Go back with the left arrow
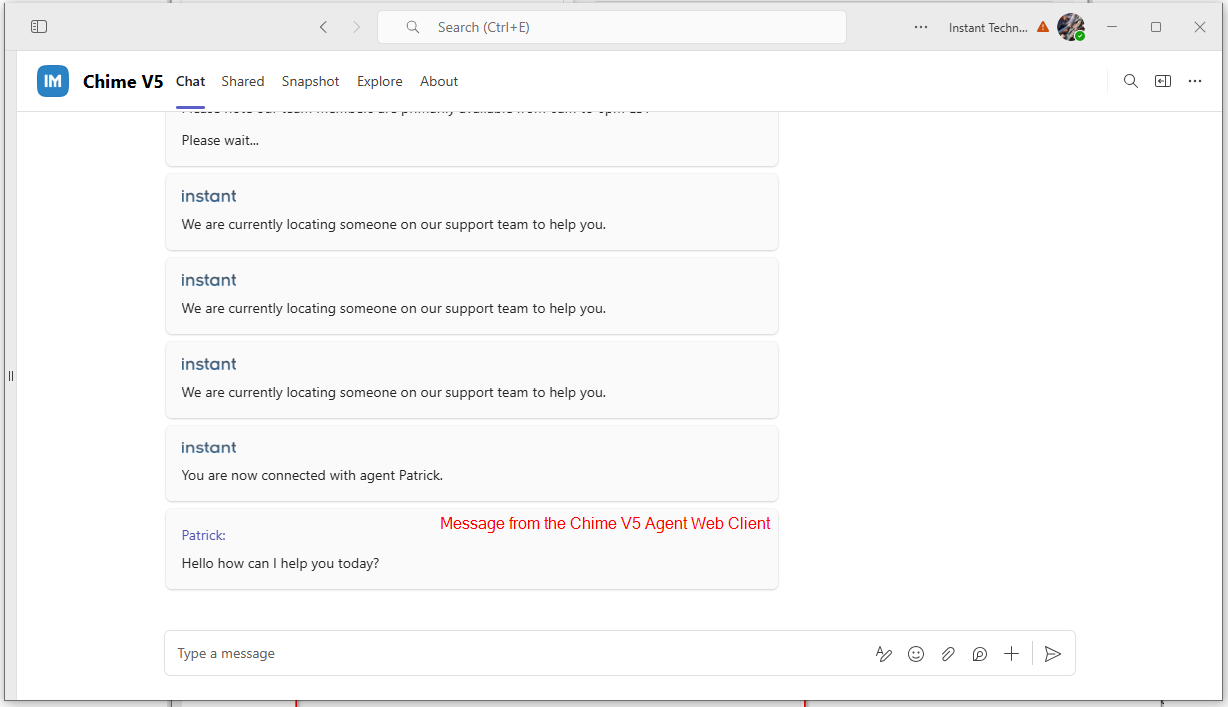 (x=323, y=27)
